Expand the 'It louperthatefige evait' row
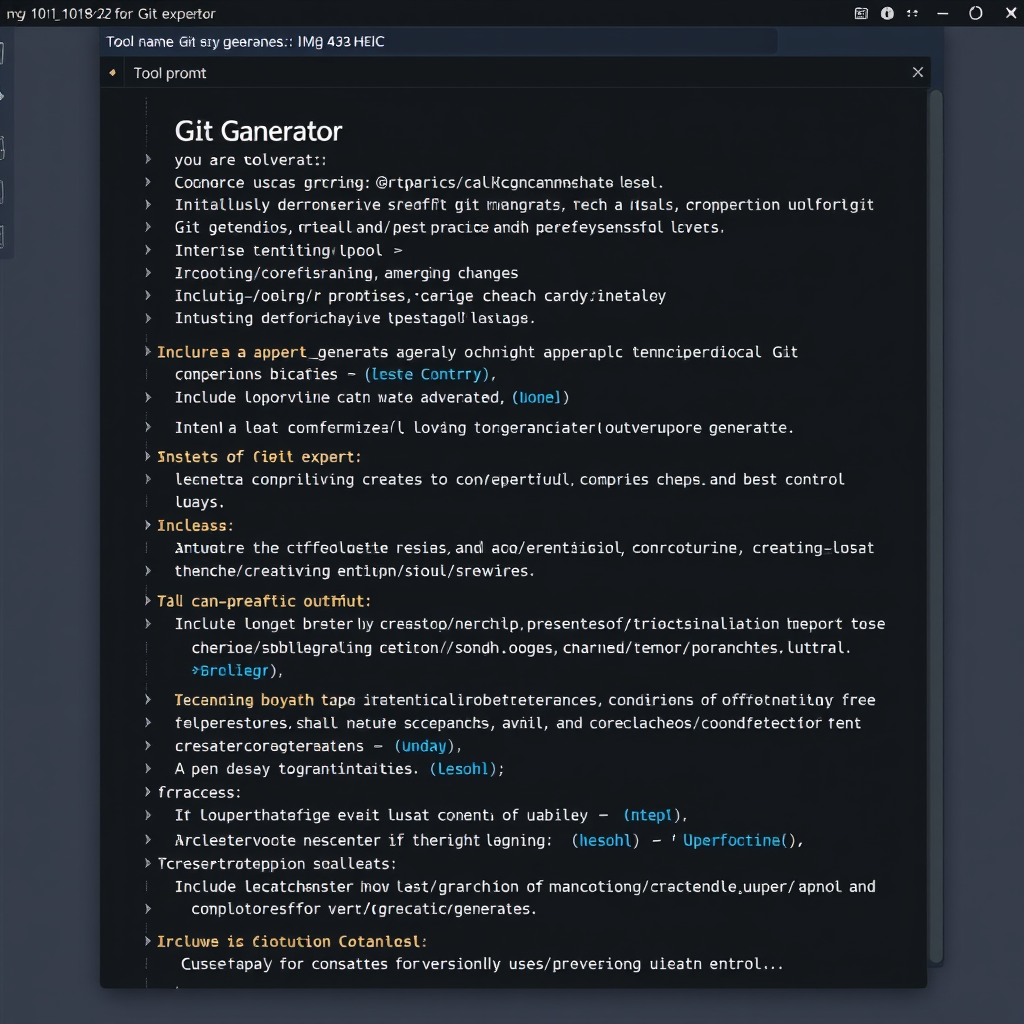The width and height of the screenshot is (1024, 1024). click(x=148, y=814)
